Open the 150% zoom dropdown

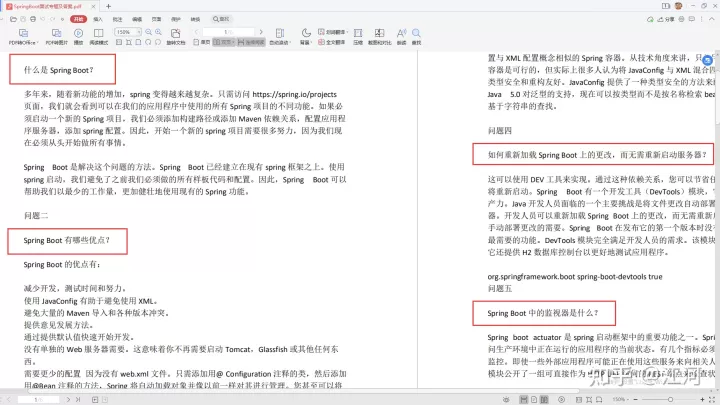coord(127,32)
